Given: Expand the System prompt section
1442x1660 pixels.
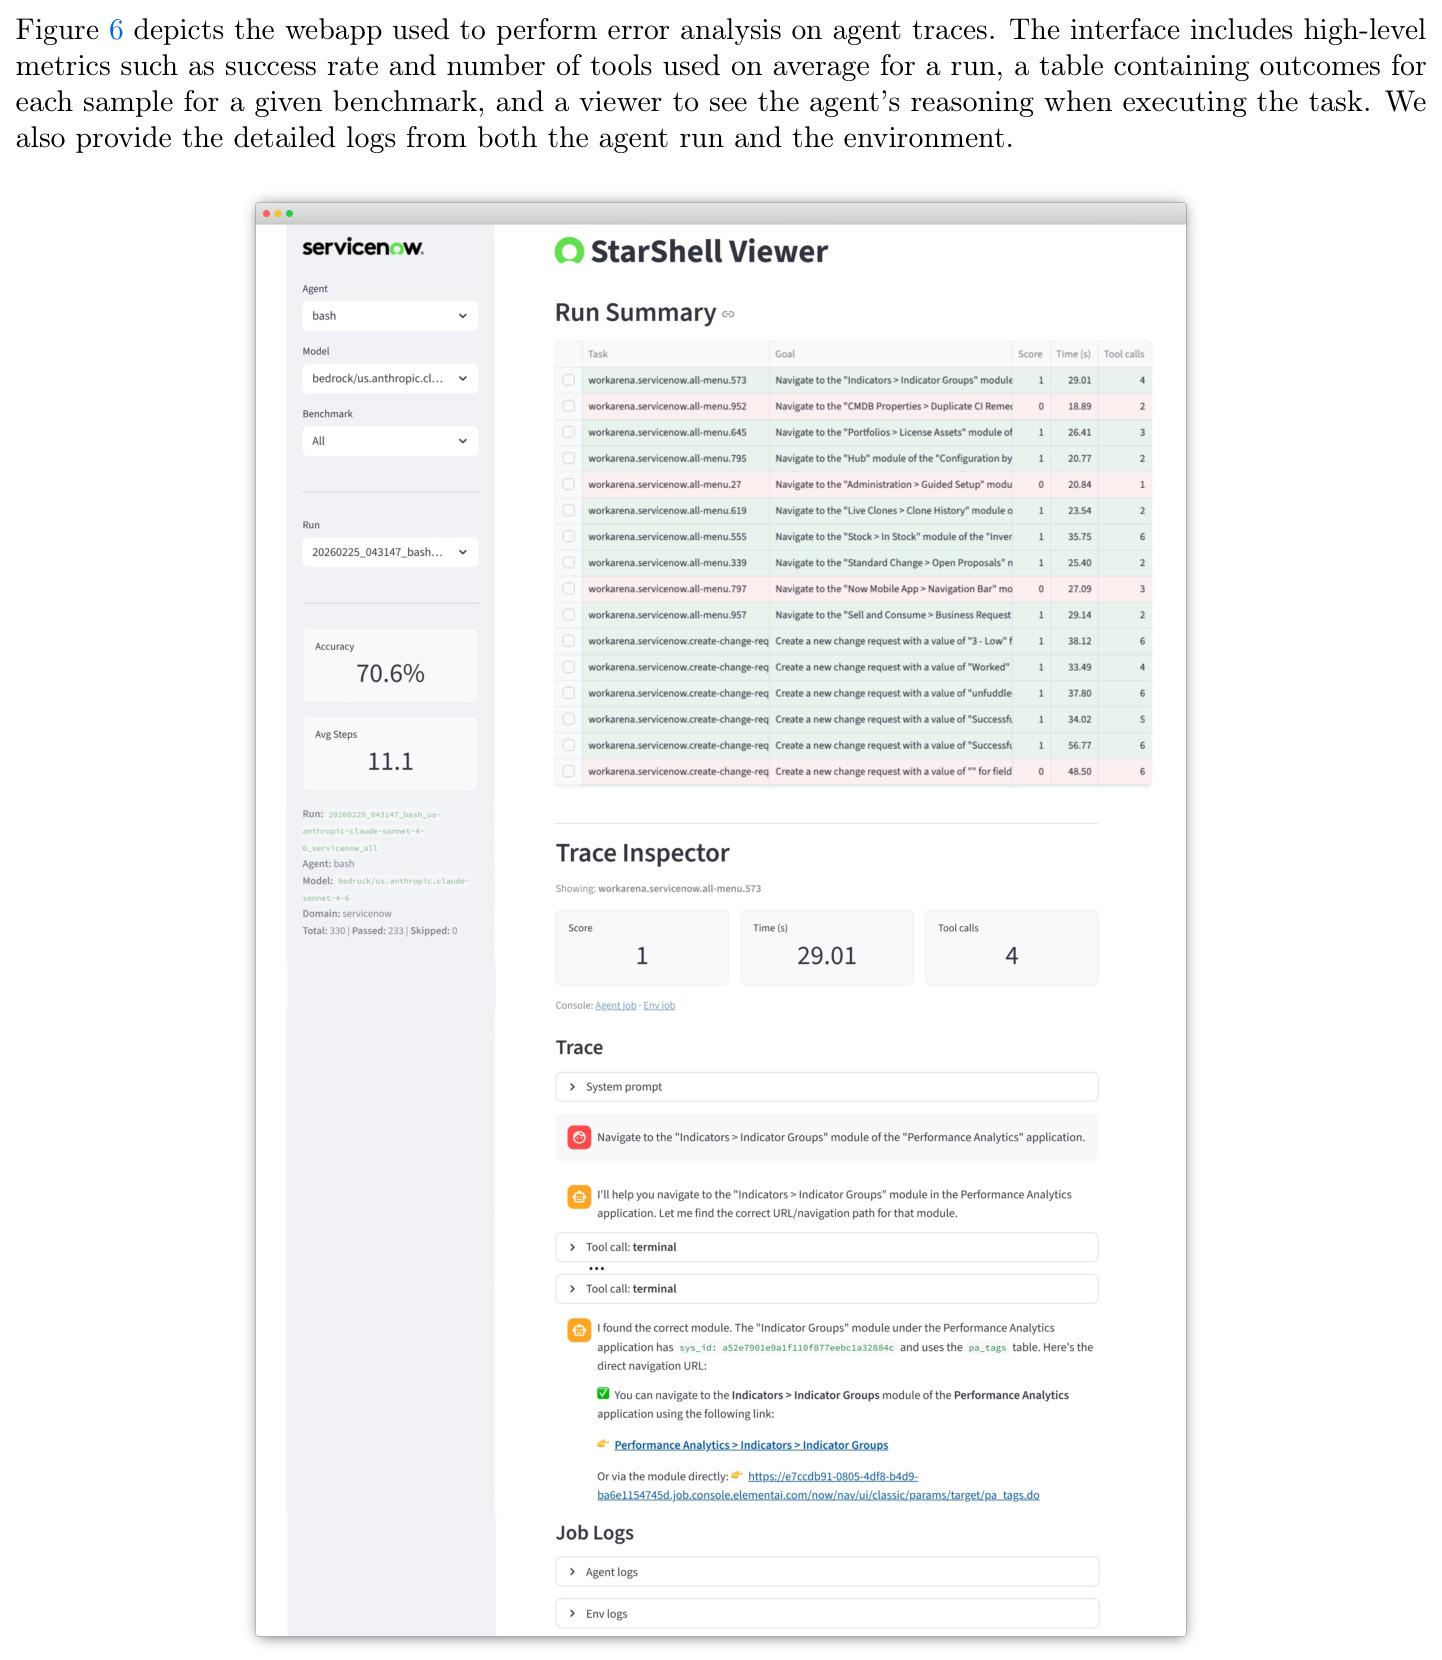Looking at the screenshot, I should pyautogui.click(x=827, y=1087).
